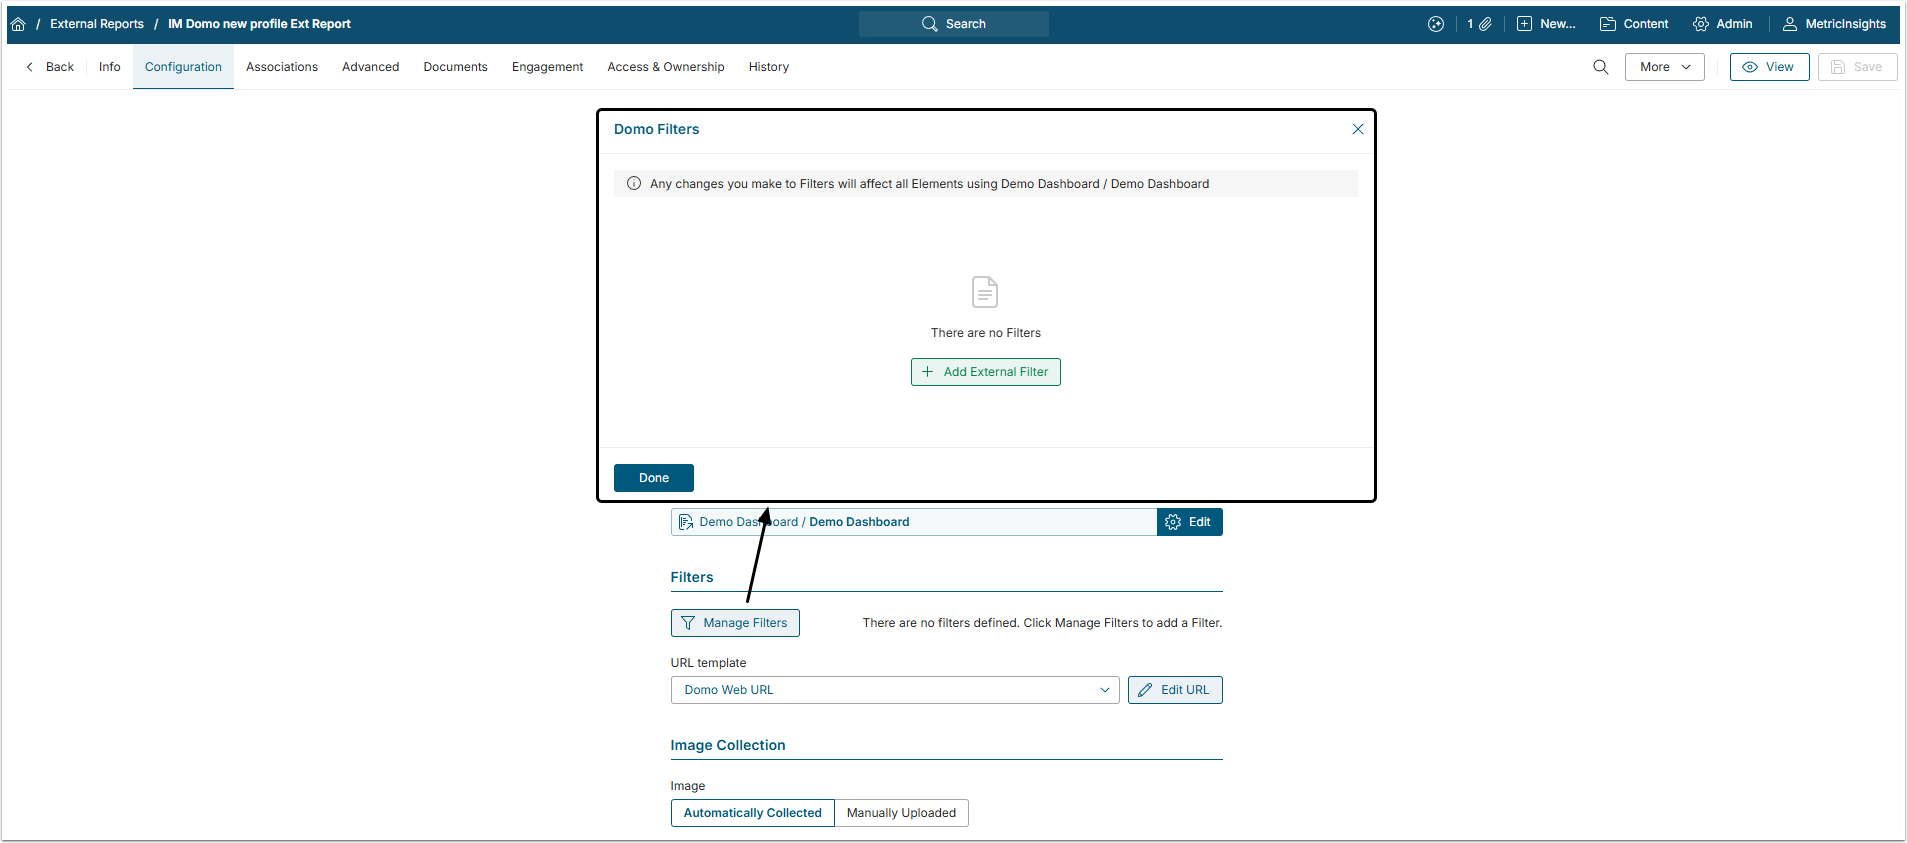Click the Demo Dashboard report field
Image resolution: width=1907 pixels, height=843 pixels.
point(914,522)
